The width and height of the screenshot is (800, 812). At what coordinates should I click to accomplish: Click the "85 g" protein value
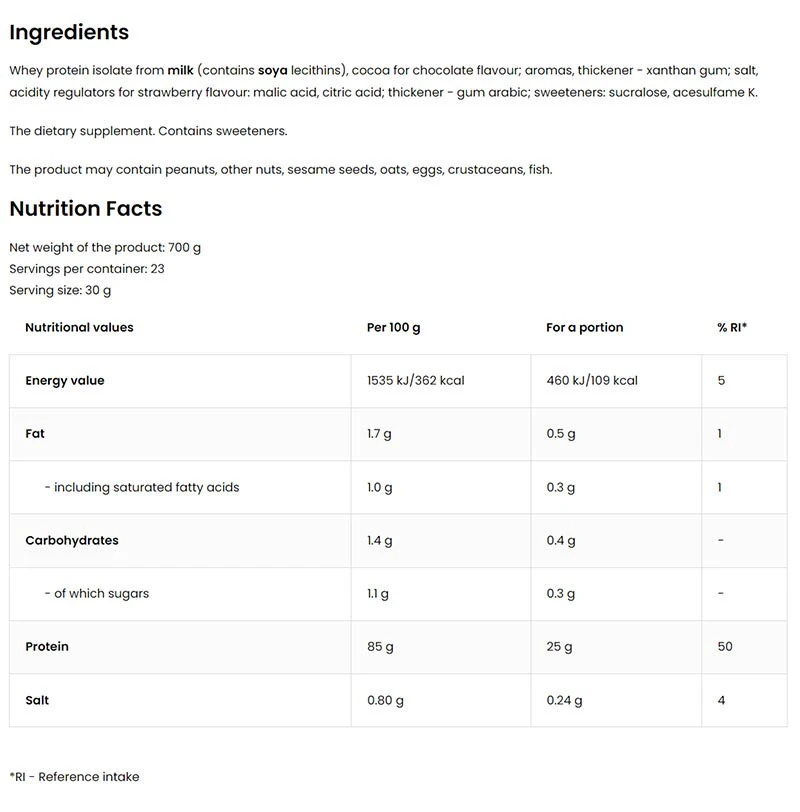[x=381, y=647]
